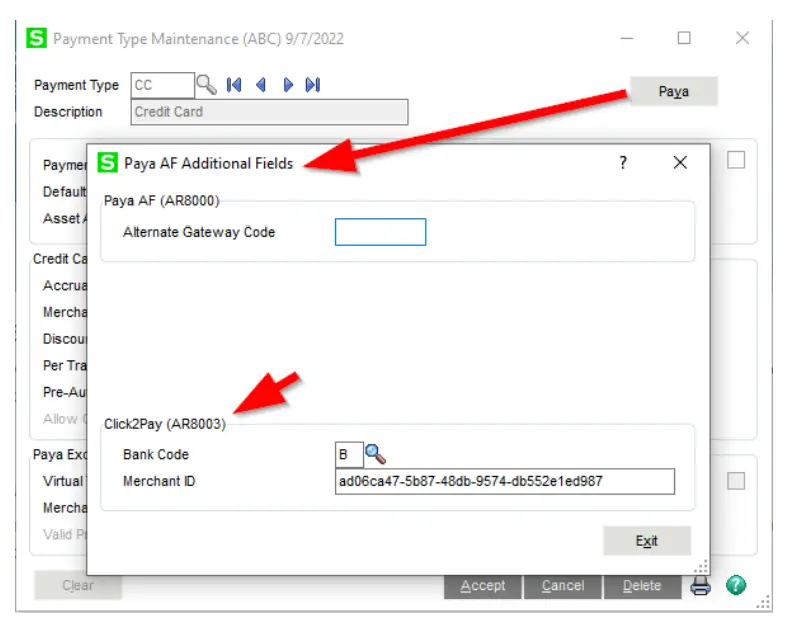Minimize the Payment Type Maintenance window

click(x=627, y=38)
